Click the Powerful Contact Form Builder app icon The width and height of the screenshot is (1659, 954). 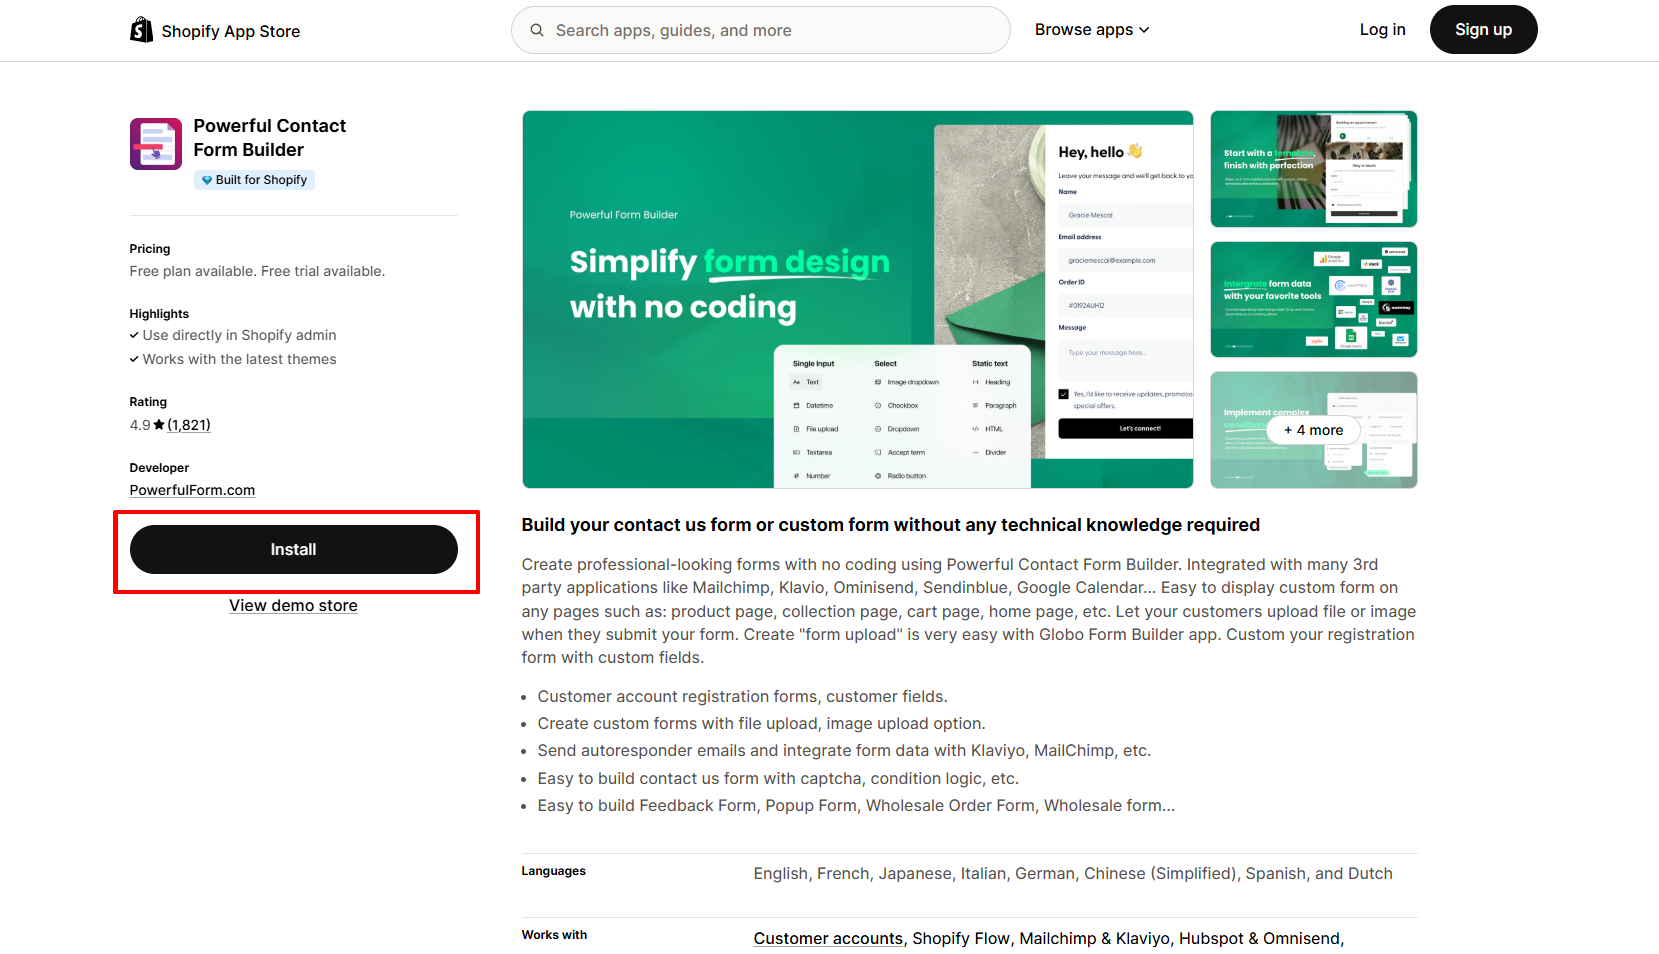(x=156, y=144)
